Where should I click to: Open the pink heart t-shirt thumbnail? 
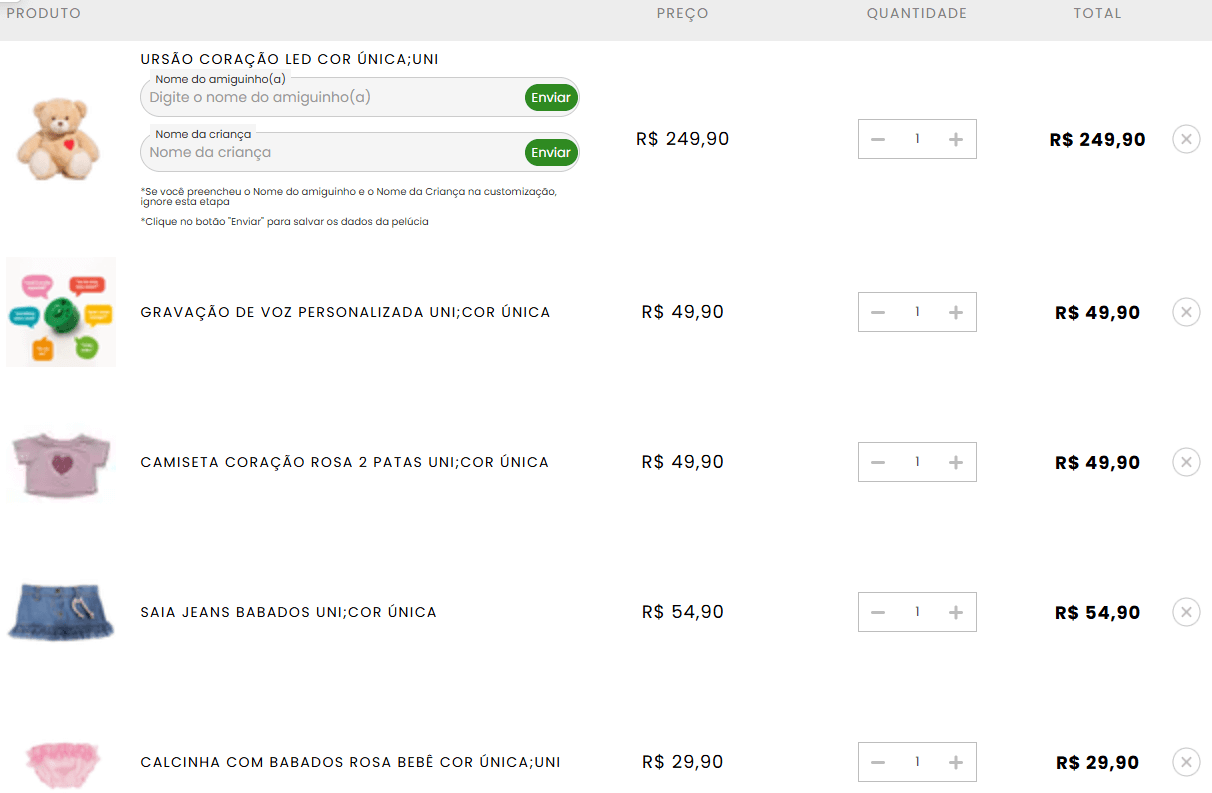(60, 462)
